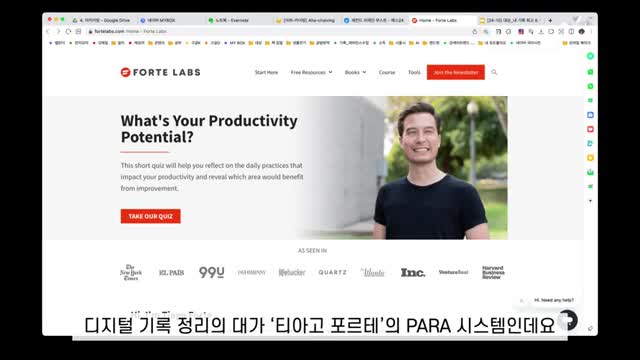Viewport: 640px width, 360px height.
Task: Click the round chat widget icon
Action: (x=568, y=320)
